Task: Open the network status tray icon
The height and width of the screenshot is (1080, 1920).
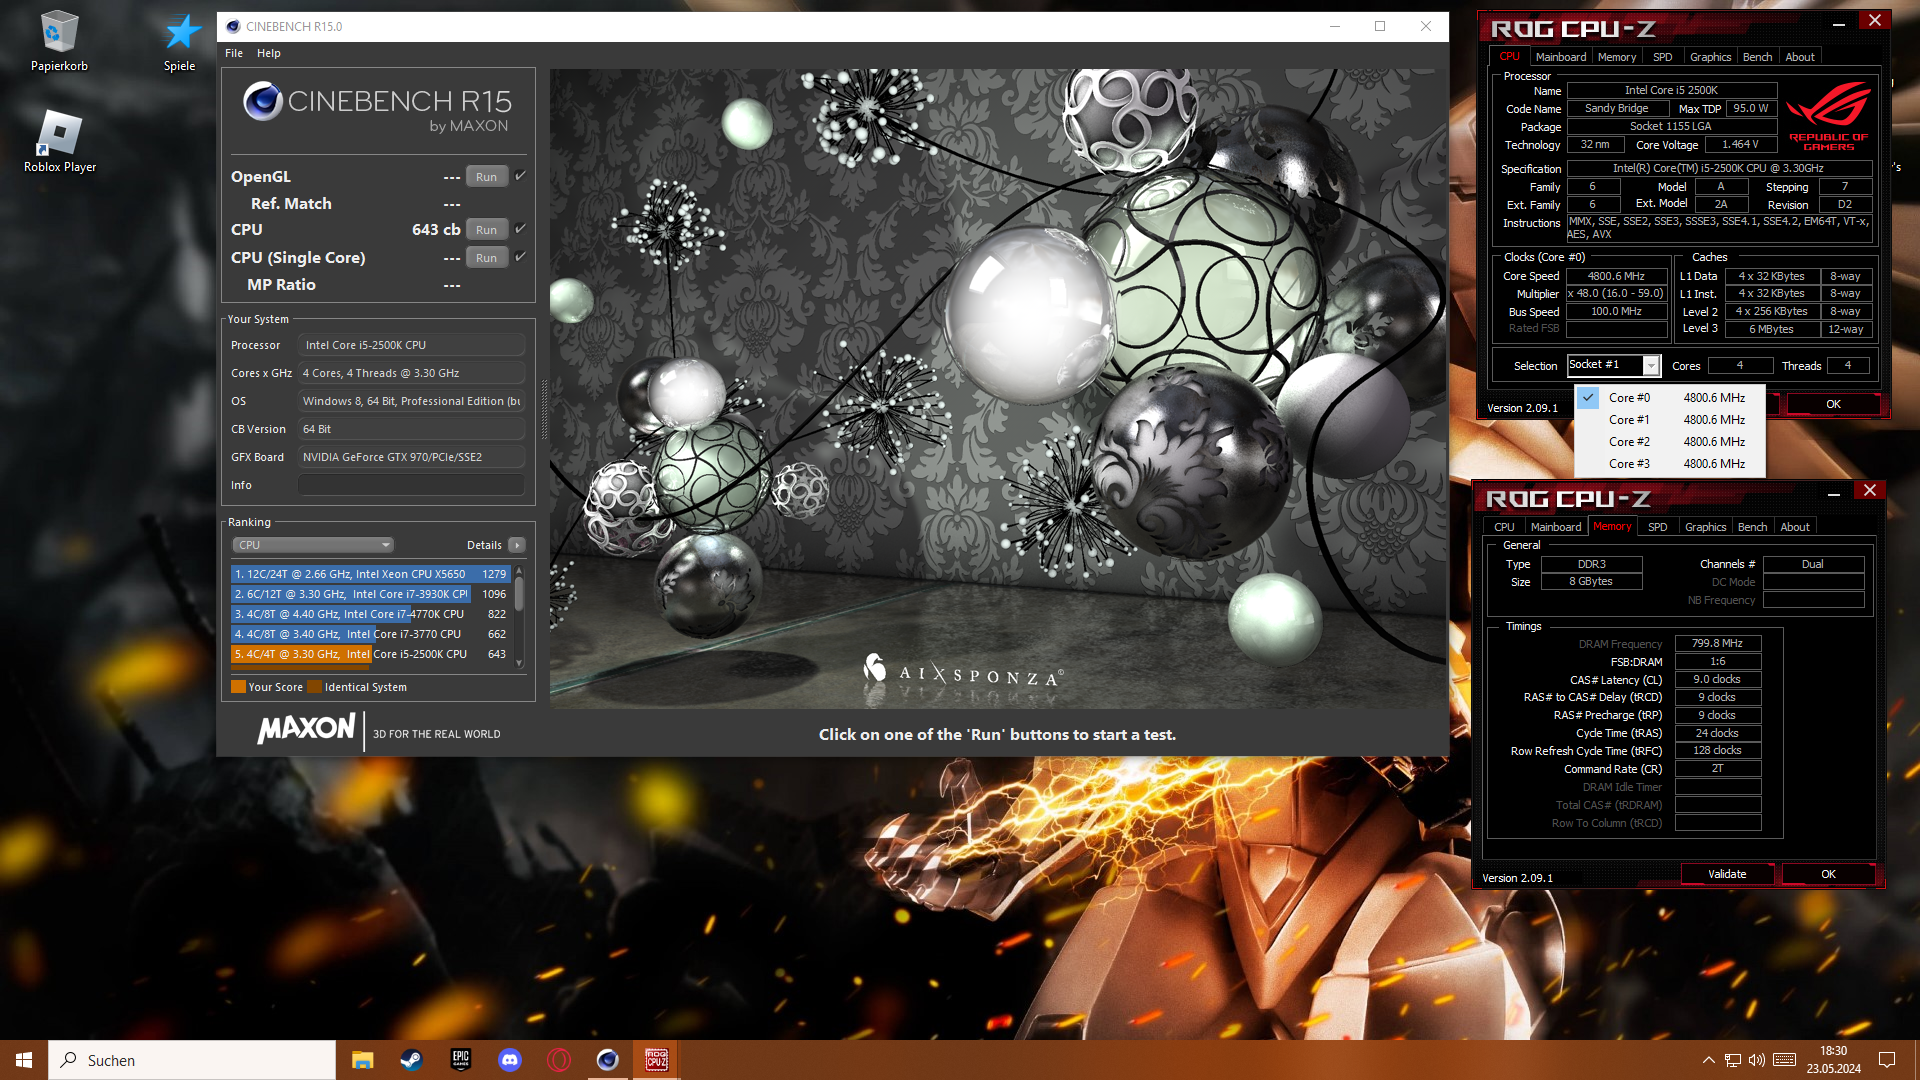Action: pyautogui.click(x=1733, y=1060)
